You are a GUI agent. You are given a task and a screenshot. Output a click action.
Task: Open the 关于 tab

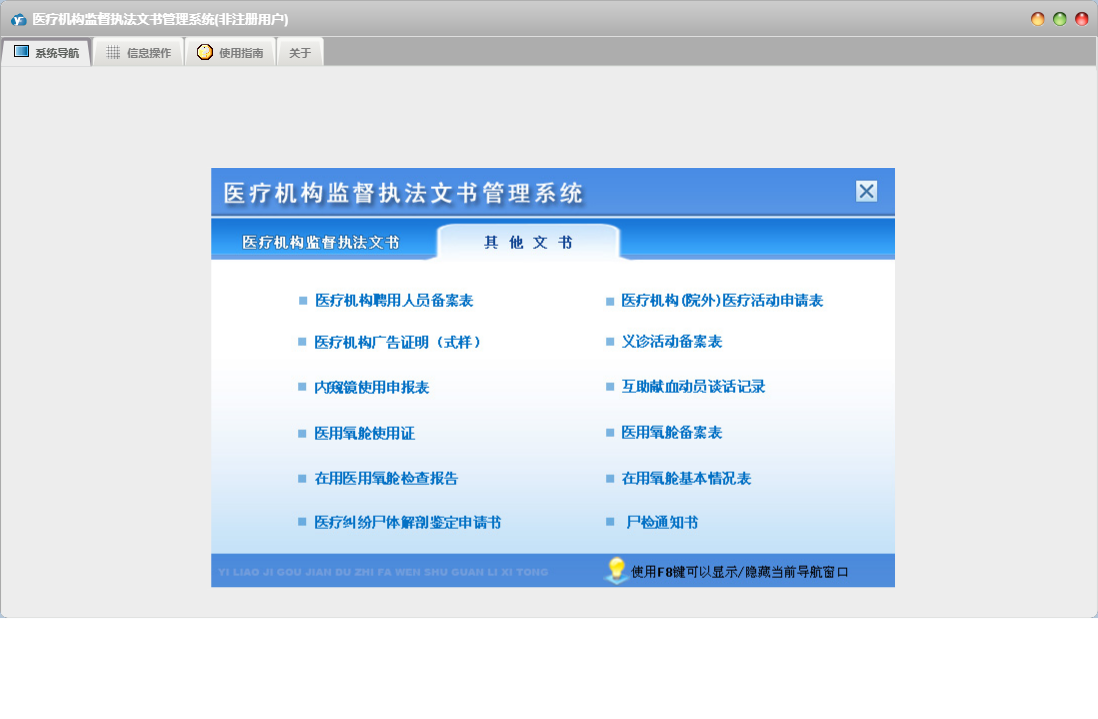300,53
